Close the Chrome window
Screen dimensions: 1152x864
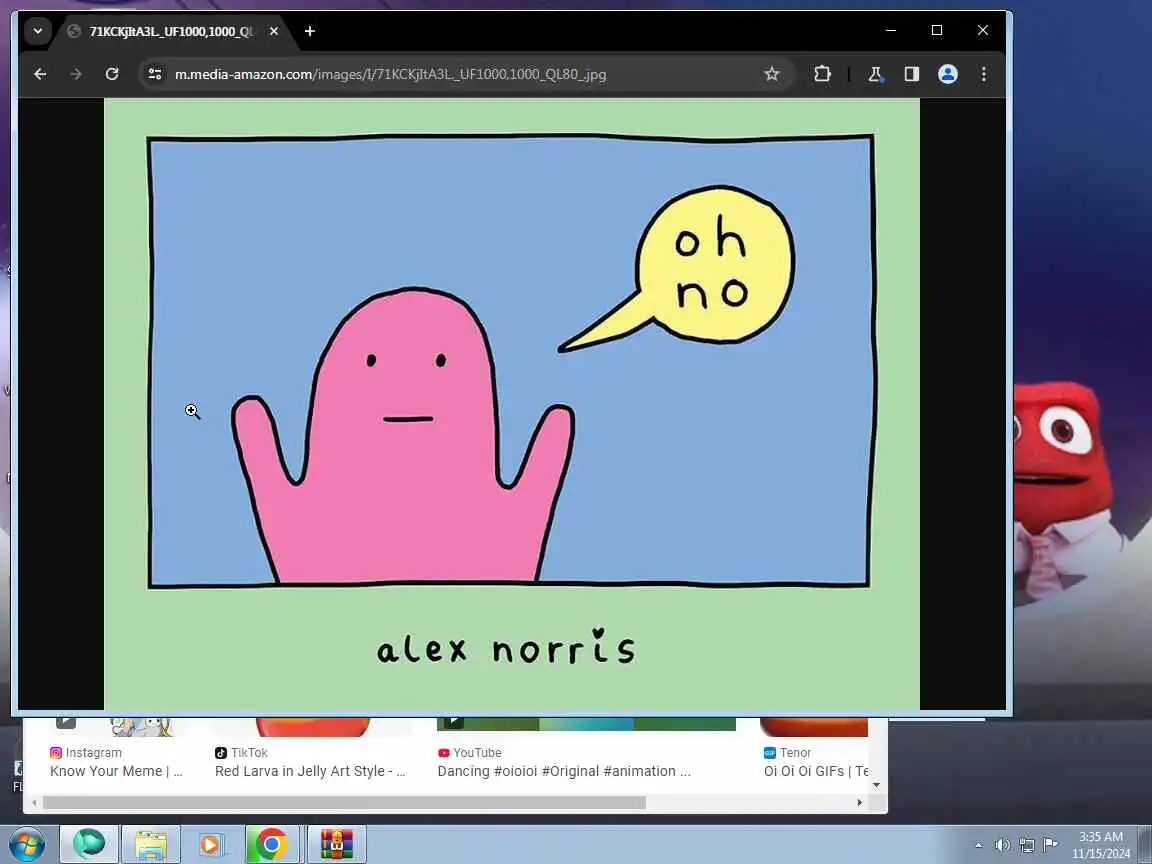point(983,30)
